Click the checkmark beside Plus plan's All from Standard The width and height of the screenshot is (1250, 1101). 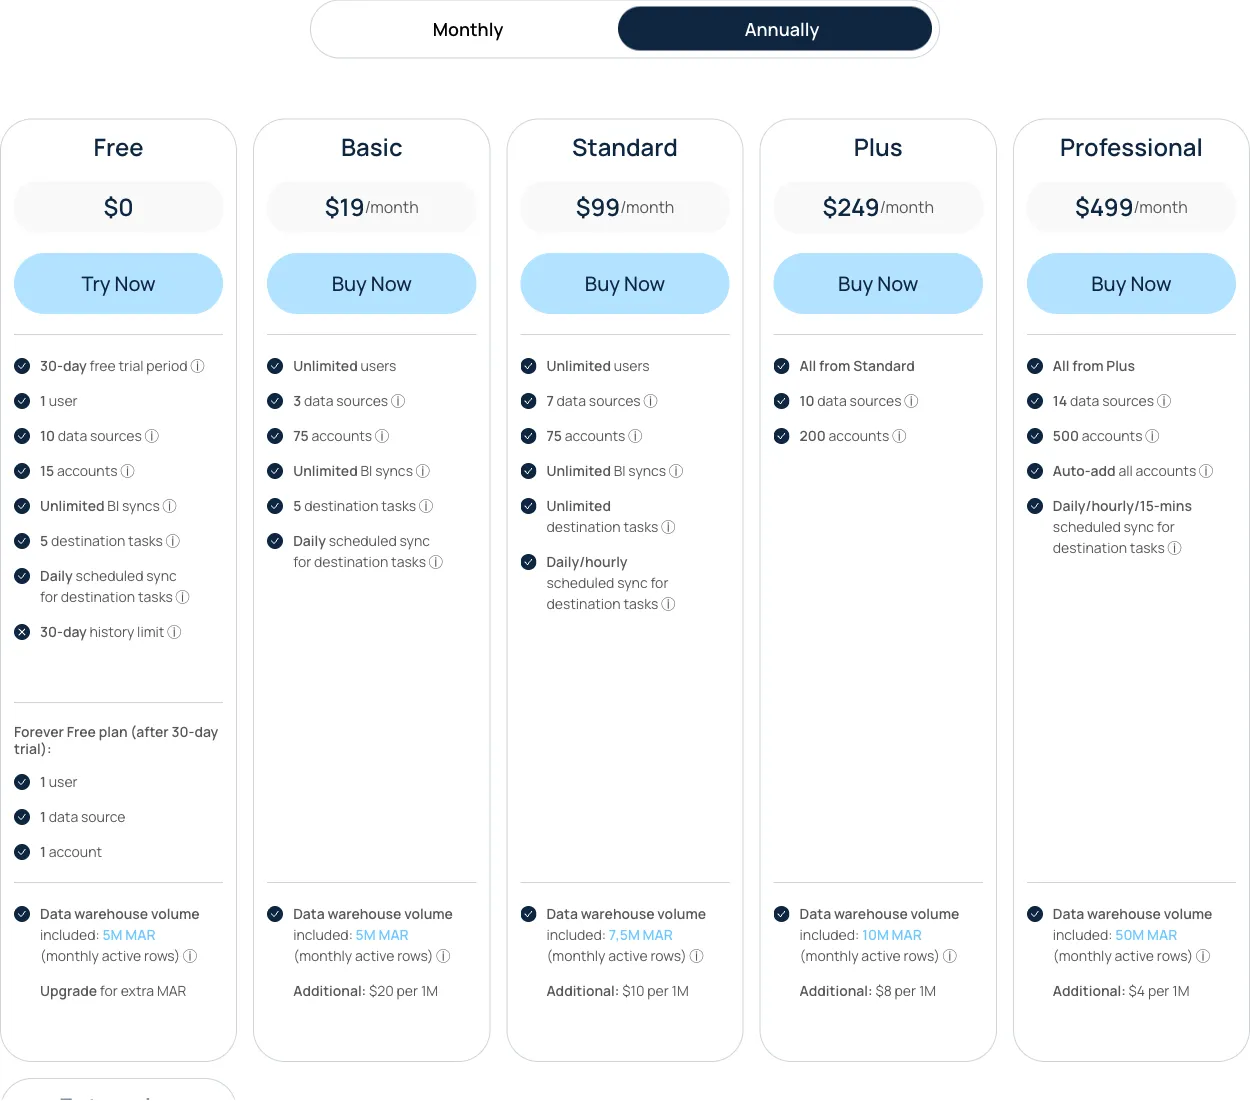(x=782, y=366)
